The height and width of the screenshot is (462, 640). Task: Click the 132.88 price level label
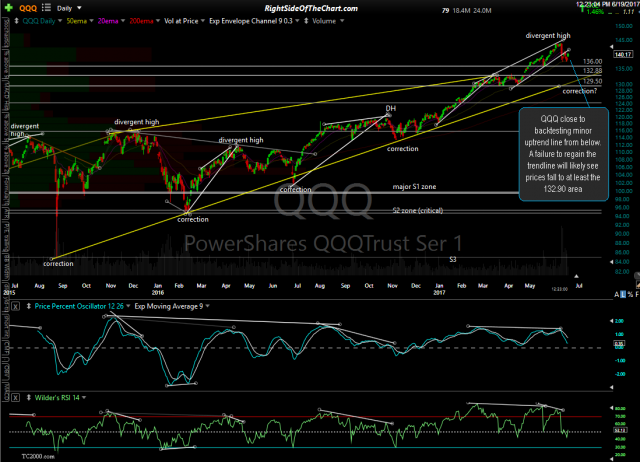pyautogui.click(x=592, y=71)
